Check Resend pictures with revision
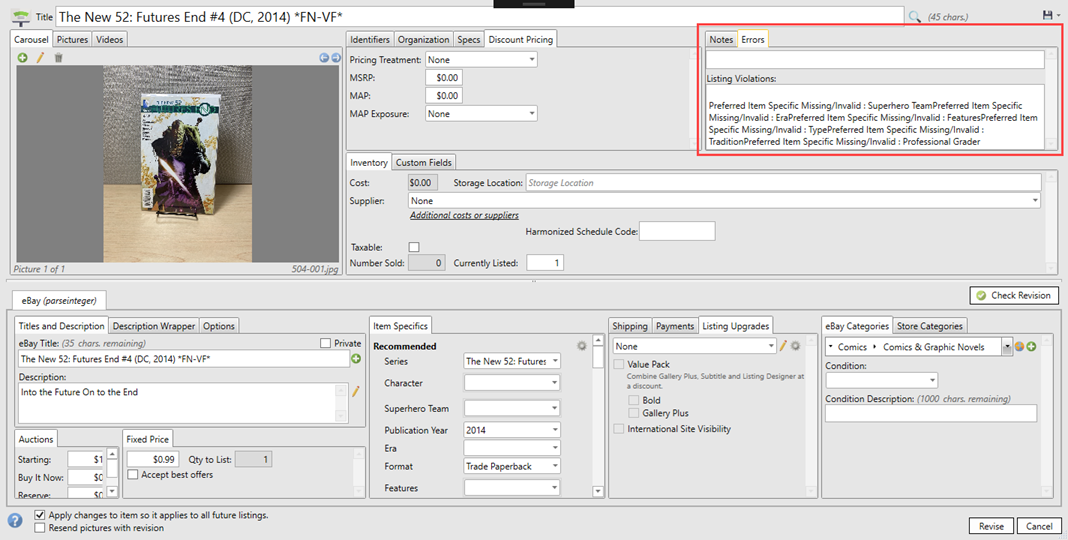The height and width of the screenshot is (540, 1068). [40, 528]
